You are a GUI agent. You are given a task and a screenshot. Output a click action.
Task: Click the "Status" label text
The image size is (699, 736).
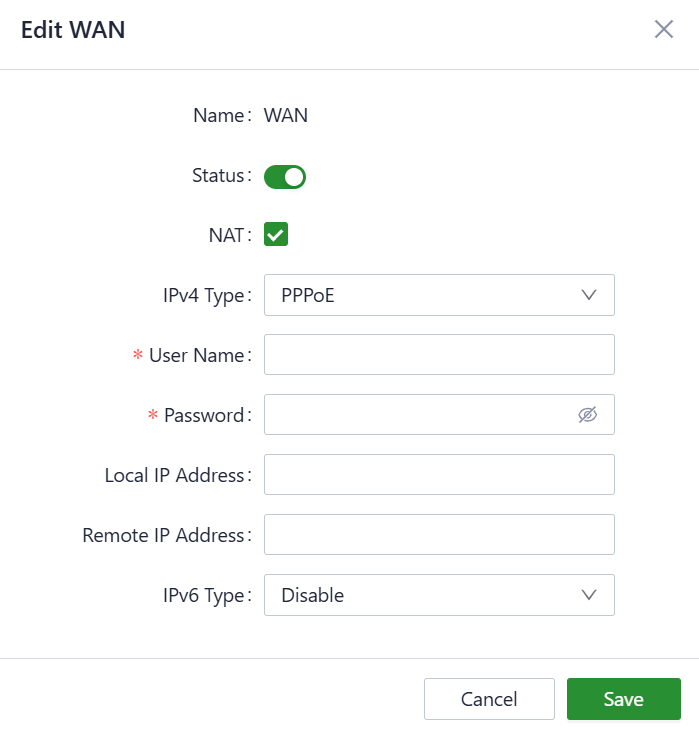[218, 175]
